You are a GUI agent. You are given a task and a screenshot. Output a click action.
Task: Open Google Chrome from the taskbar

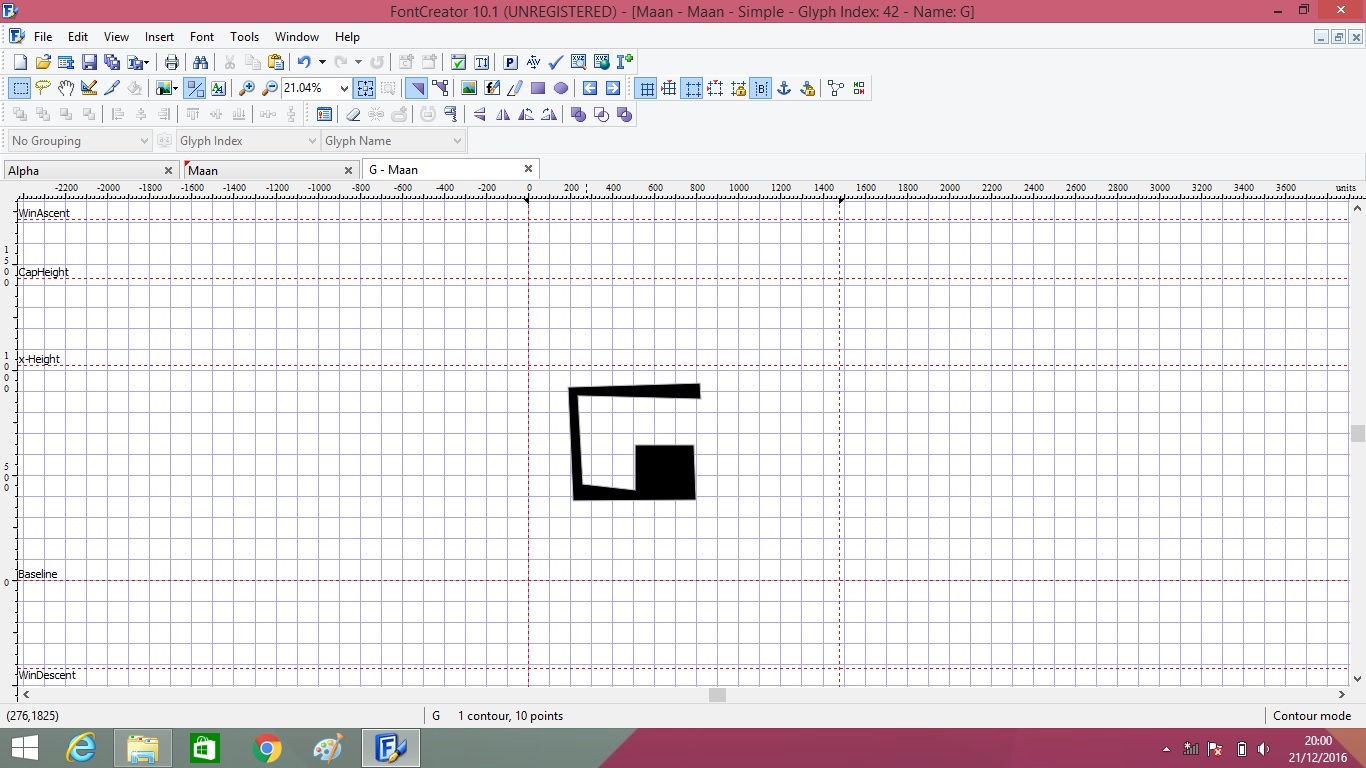[267, 748]
